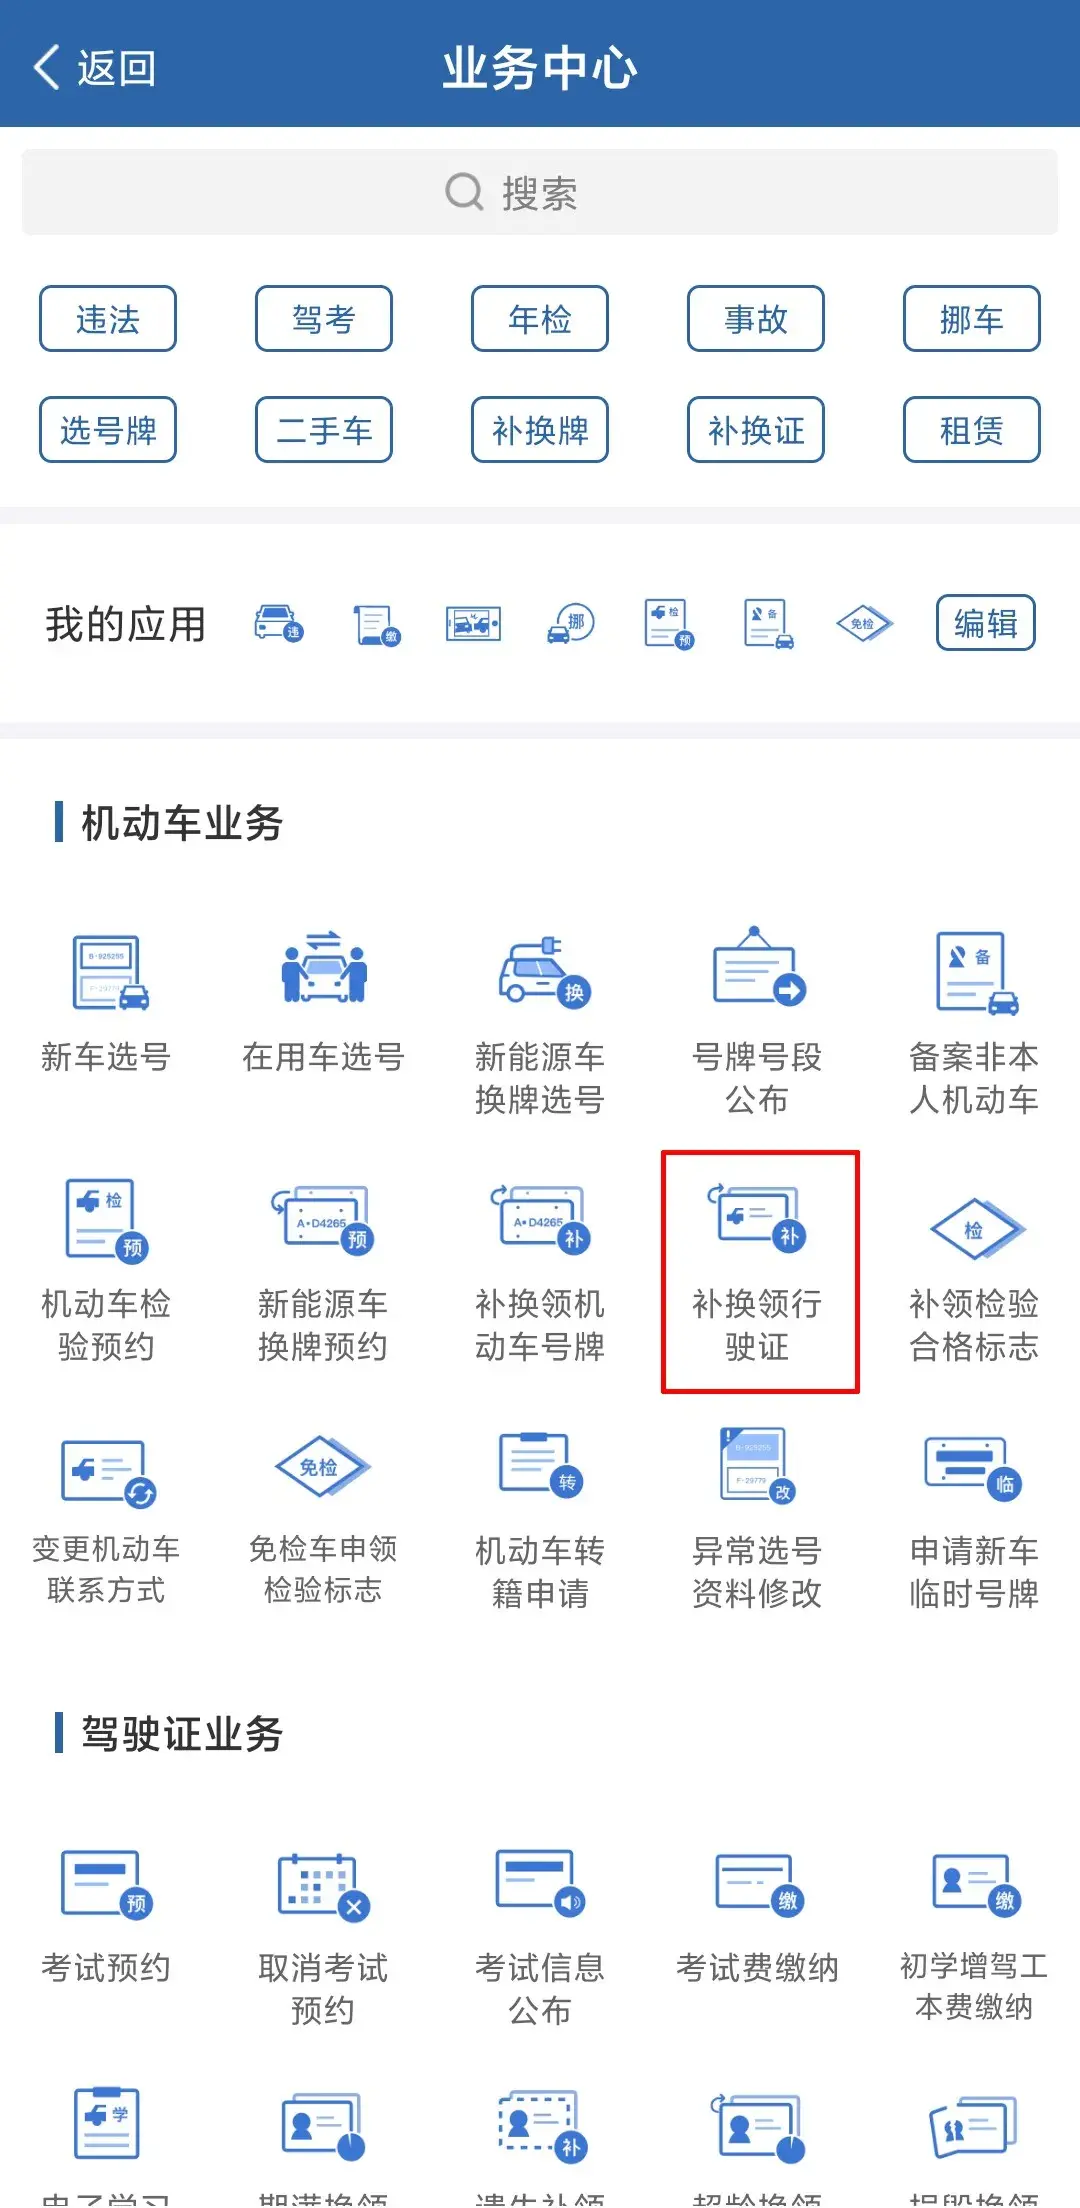Open the 挪车 shortcut in 我的应用
1080x2208 pixels.
point(571,624)
